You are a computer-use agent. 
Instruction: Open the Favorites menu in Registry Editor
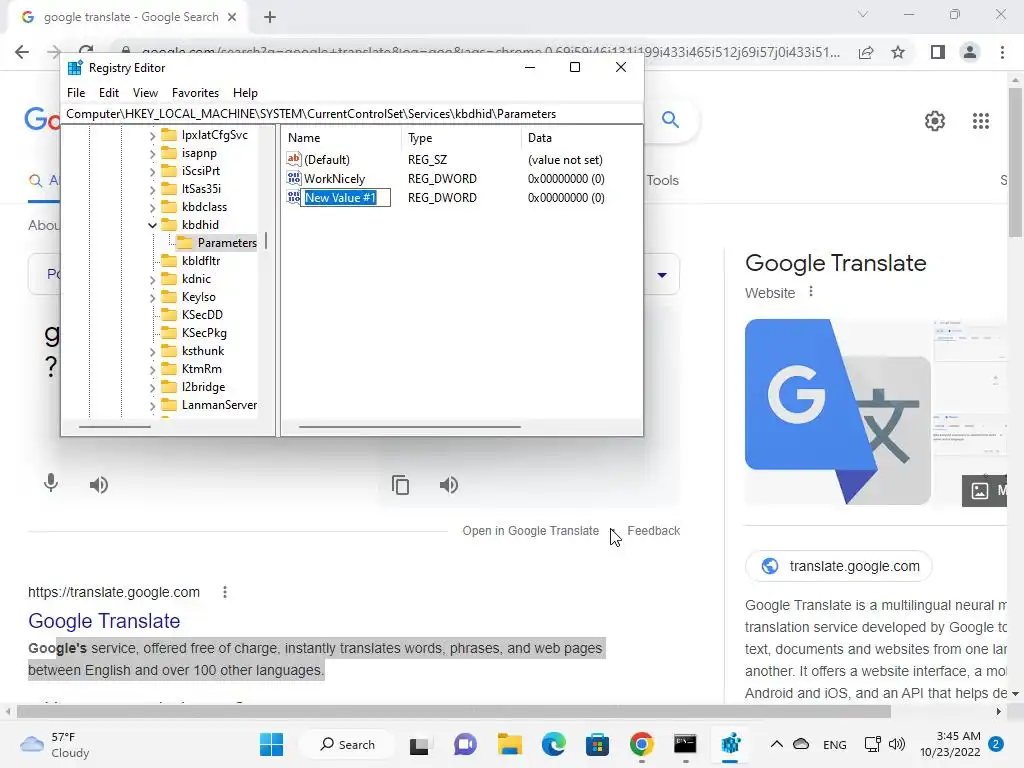point(195,93)
